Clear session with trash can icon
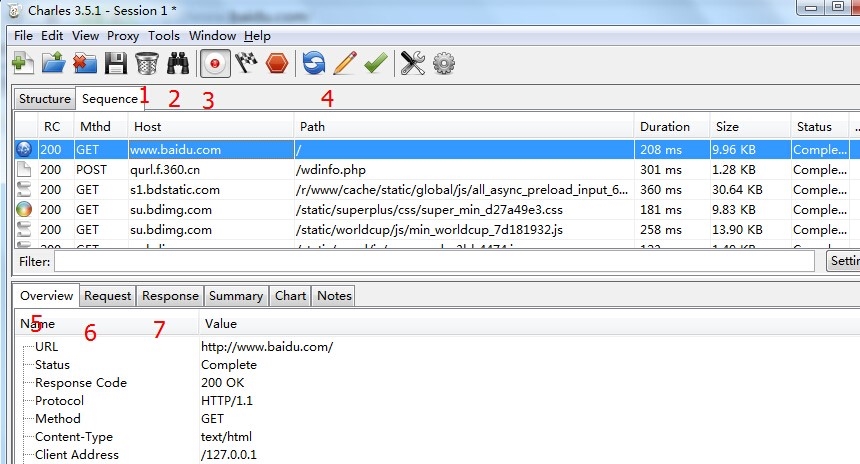 146,63
